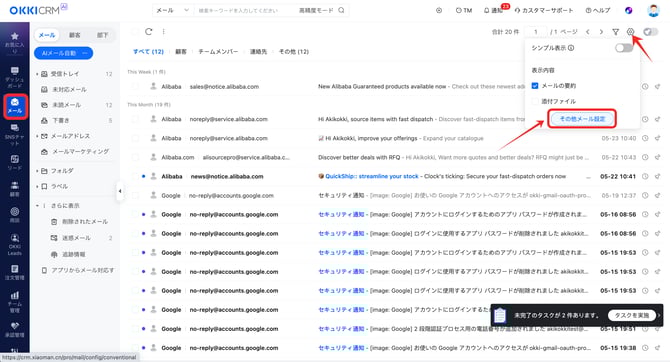Click the filter funnel icon

pyautogui.click(x=615, y=32)
